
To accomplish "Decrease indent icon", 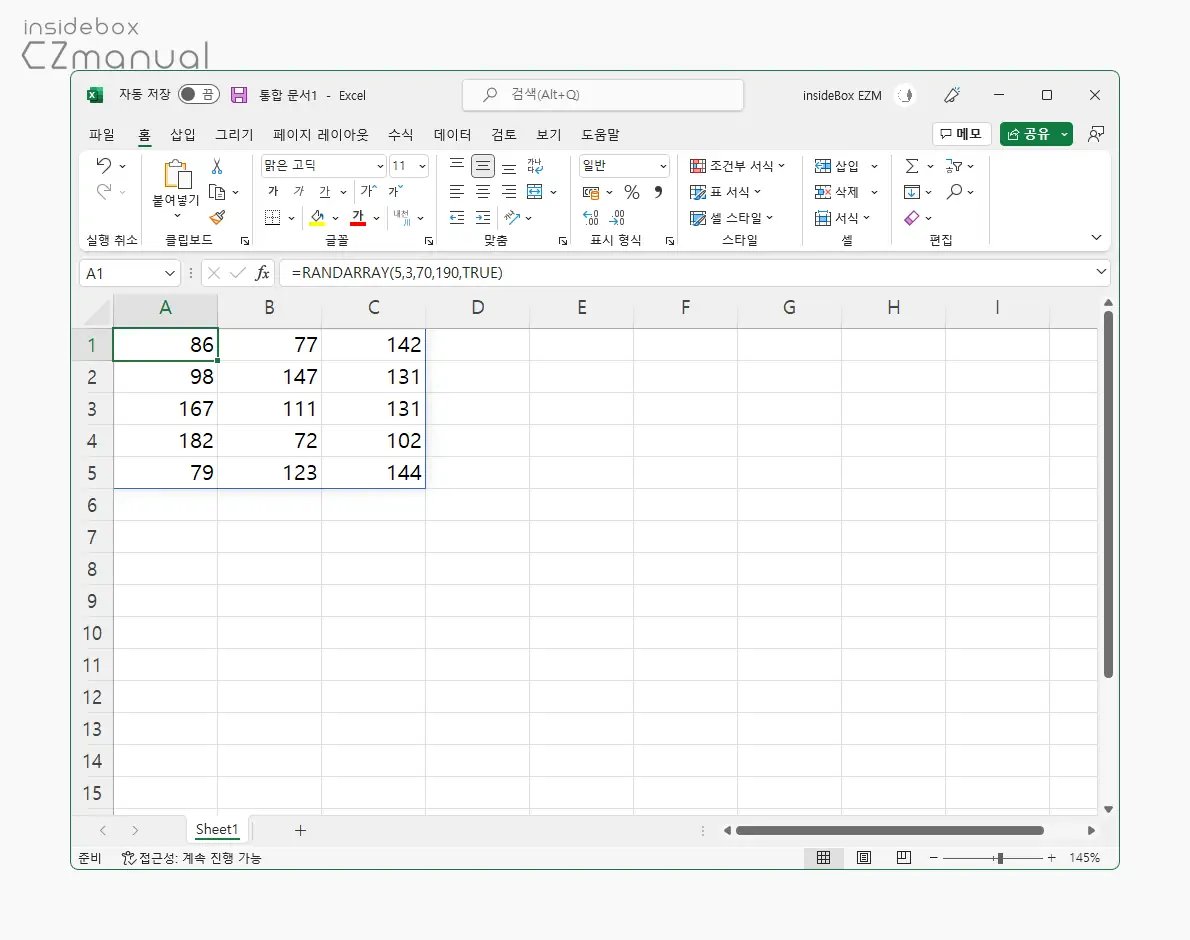I will point(457,218).
